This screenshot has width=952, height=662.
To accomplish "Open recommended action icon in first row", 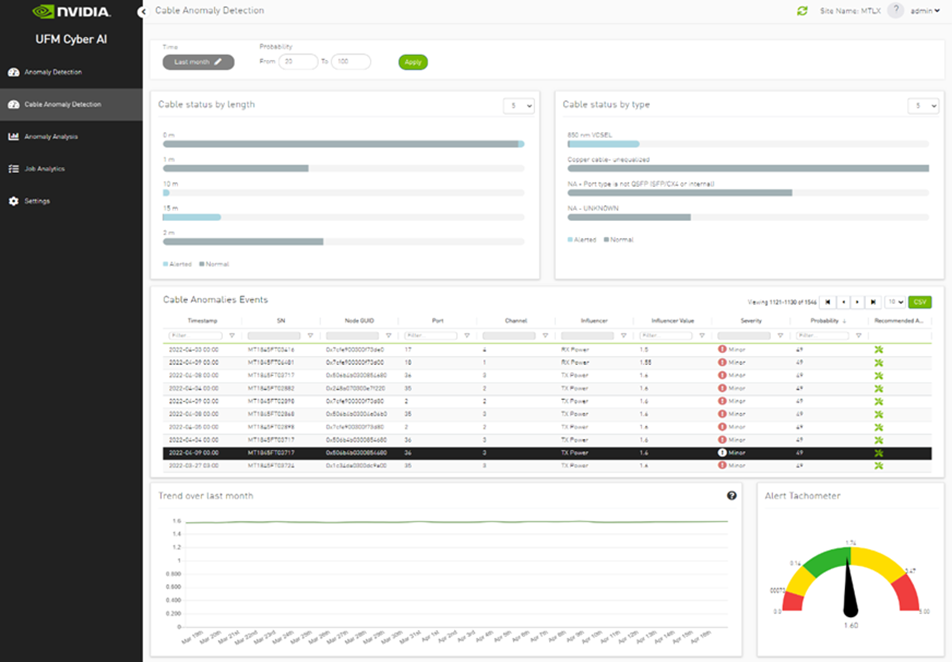I will coord(879,350).
